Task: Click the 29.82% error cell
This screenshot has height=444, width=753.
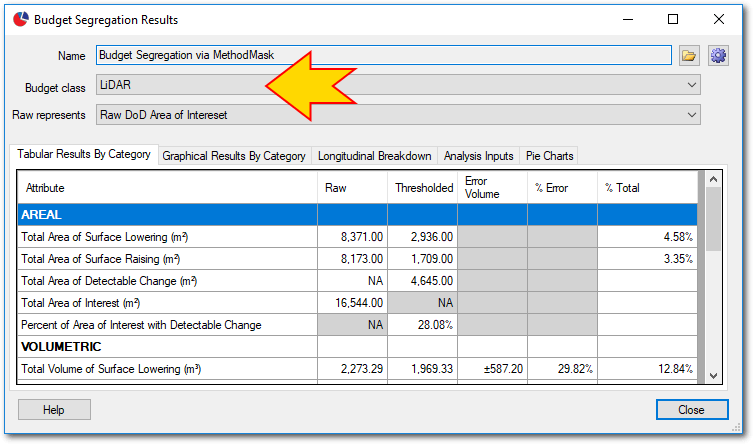Action: pos(562,369)
